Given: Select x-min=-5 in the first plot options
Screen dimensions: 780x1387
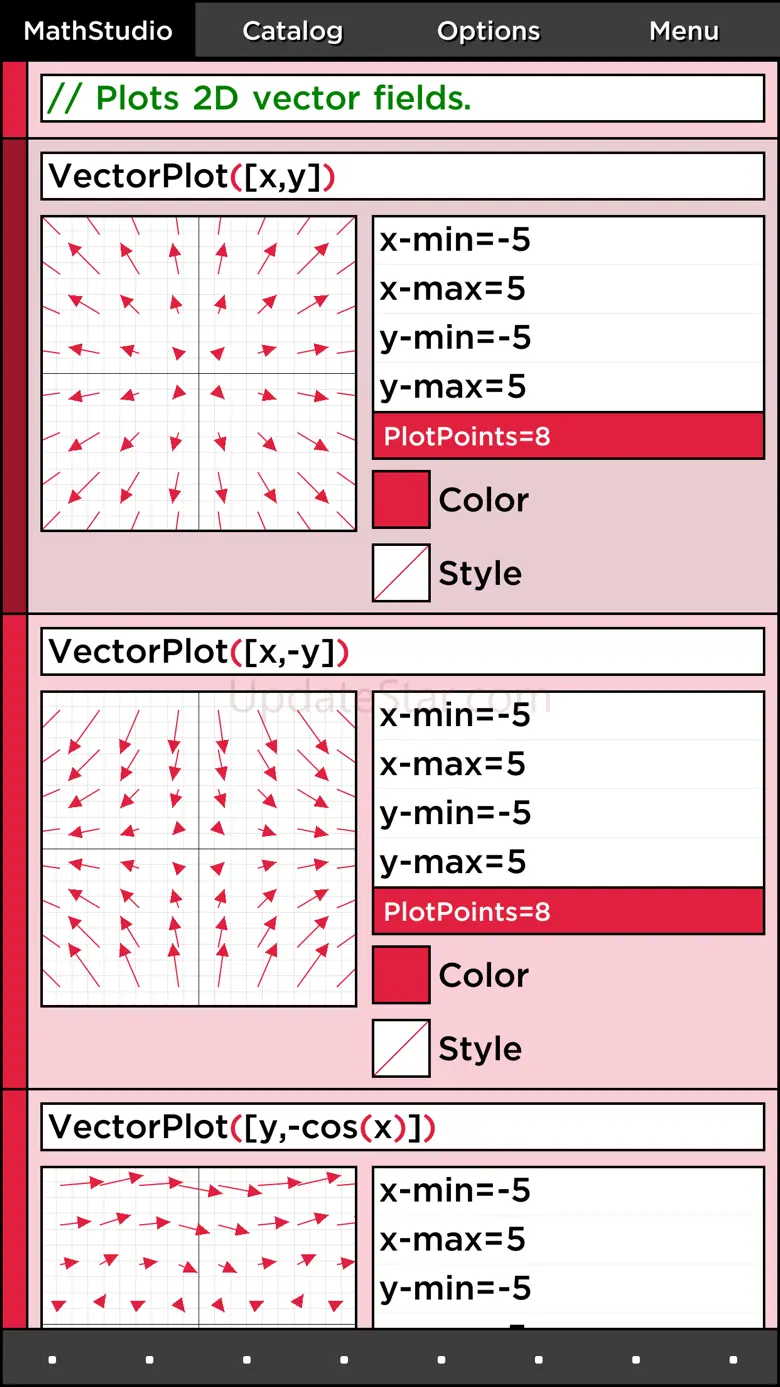Looking at the screenshot, I should pos(568,240).
